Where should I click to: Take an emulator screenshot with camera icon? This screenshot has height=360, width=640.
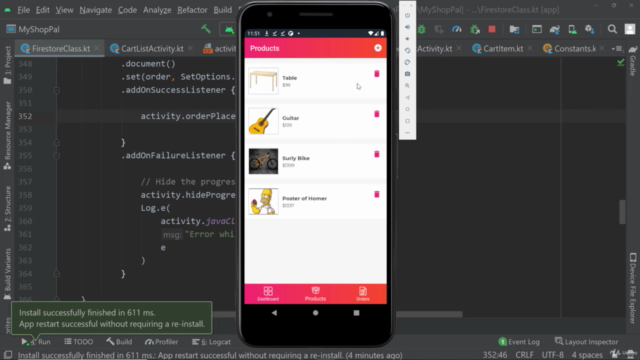point(407,74)
